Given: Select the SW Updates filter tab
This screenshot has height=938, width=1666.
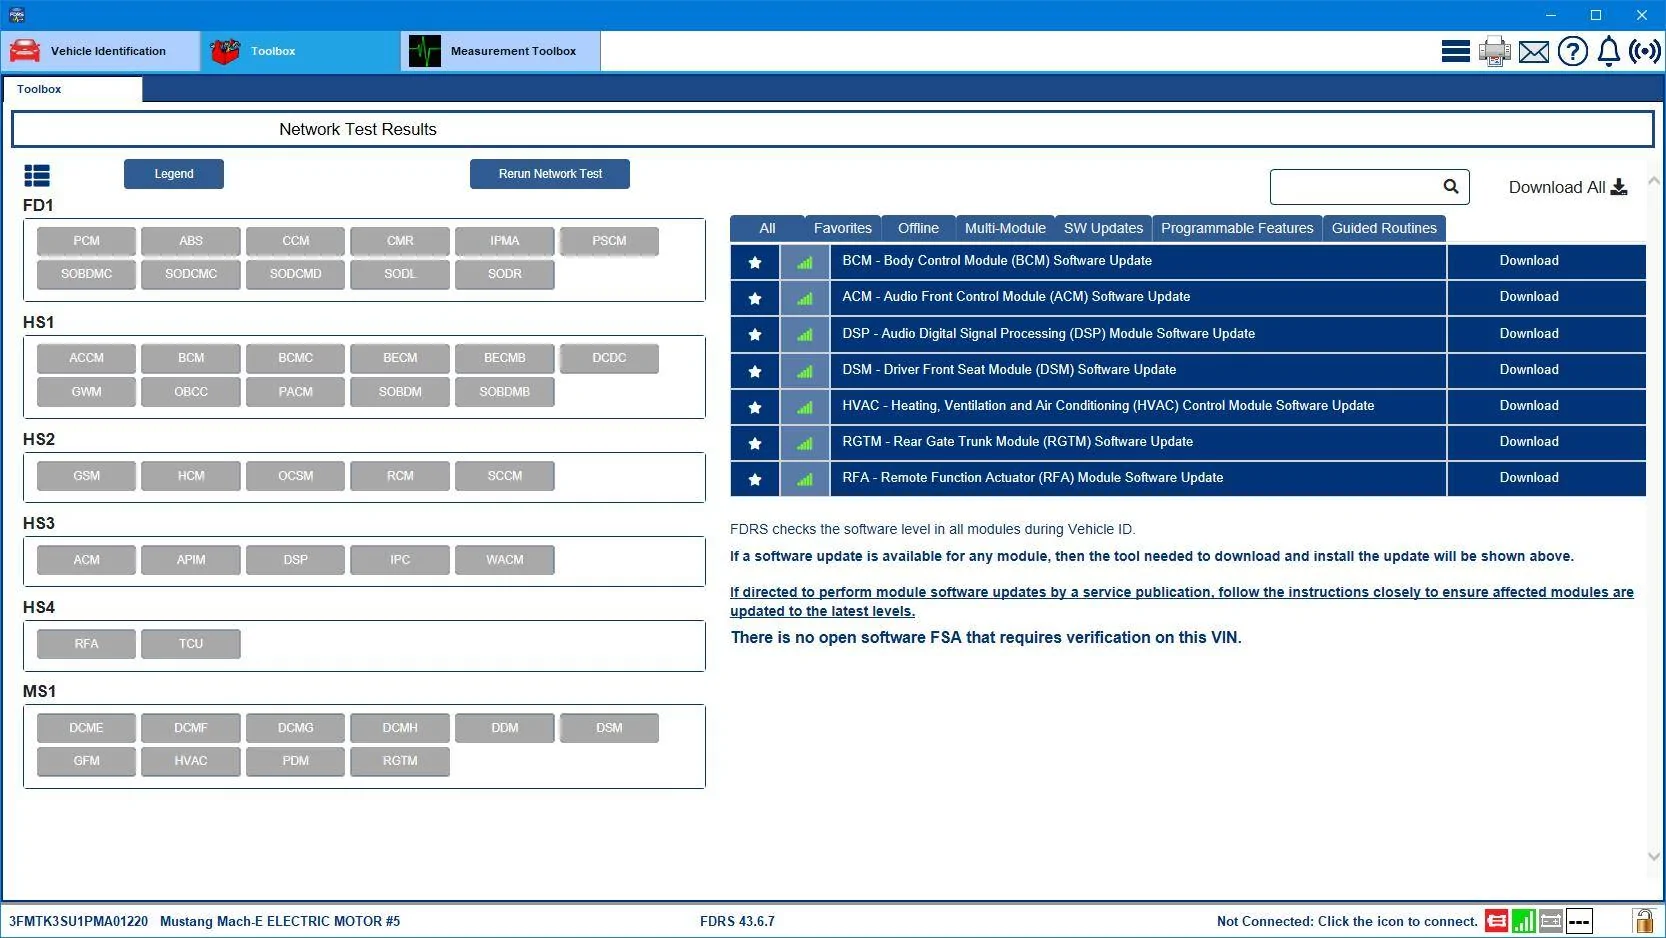Looking at the screenshot, I should [x=1103, y=228].
